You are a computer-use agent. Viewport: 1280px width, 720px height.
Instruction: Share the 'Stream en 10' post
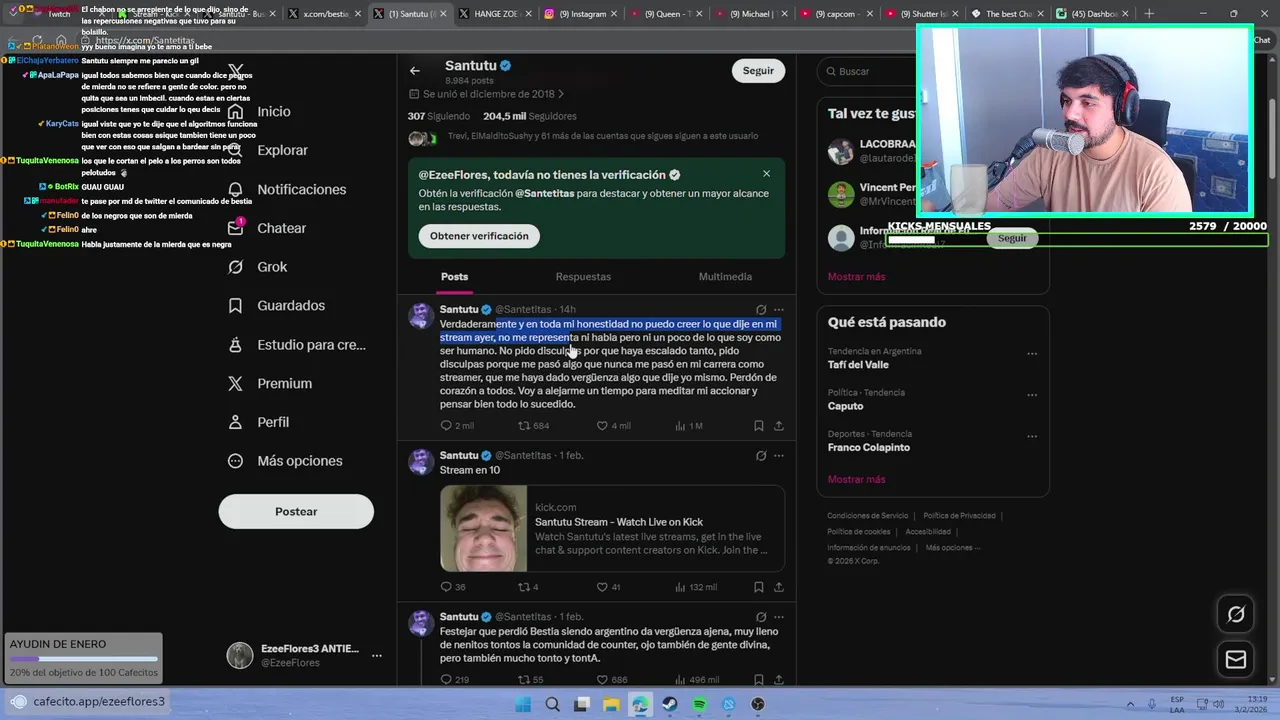779,587
